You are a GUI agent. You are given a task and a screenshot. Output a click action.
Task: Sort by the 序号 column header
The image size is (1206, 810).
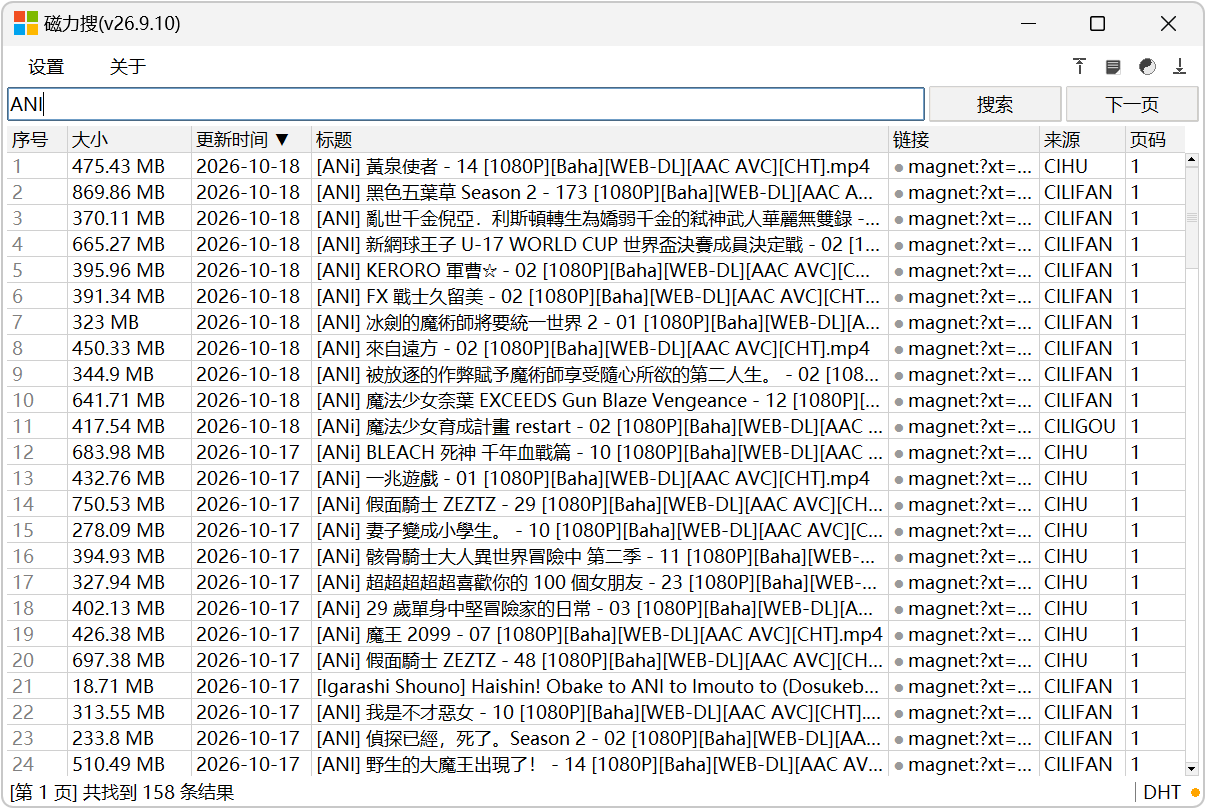[38, 140]
